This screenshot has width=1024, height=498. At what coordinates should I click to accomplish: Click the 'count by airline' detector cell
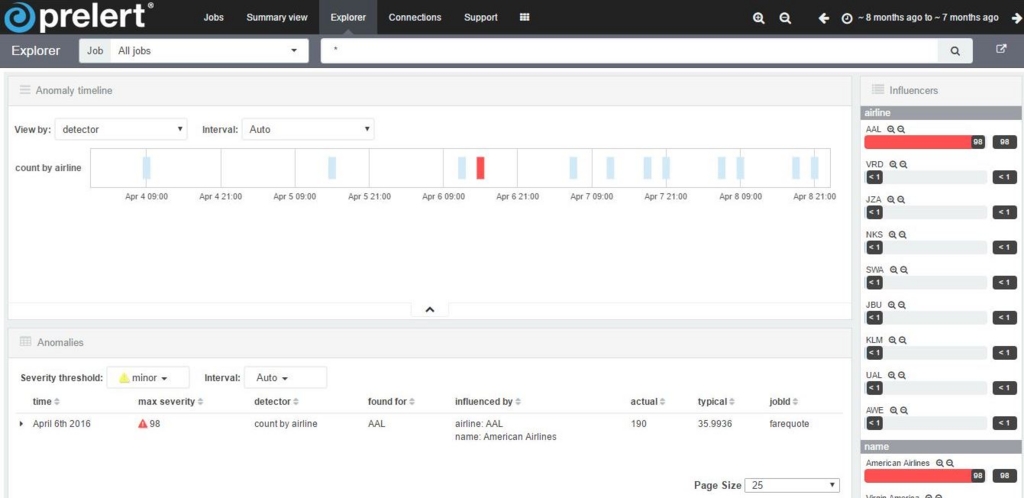pos(285,424)
